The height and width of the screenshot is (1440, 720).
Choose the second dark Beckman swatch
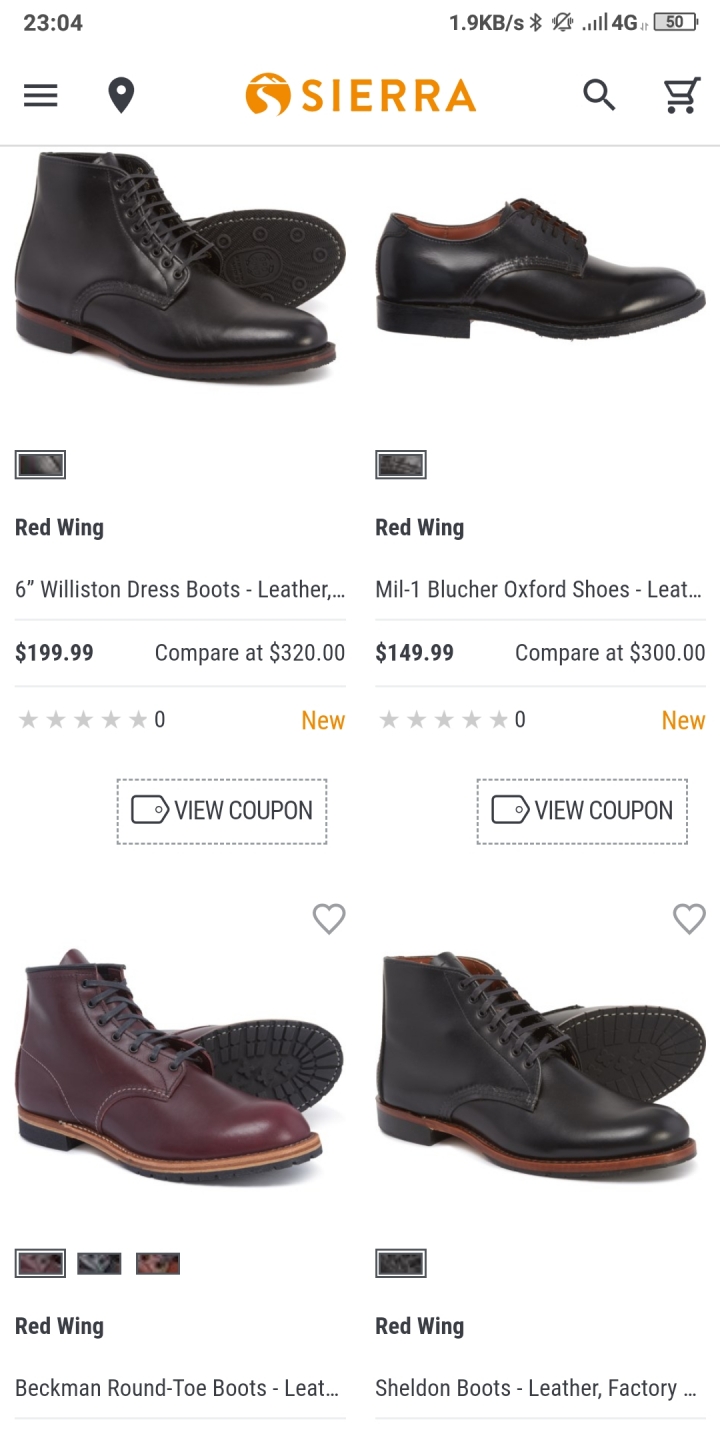click(99, 1264)
